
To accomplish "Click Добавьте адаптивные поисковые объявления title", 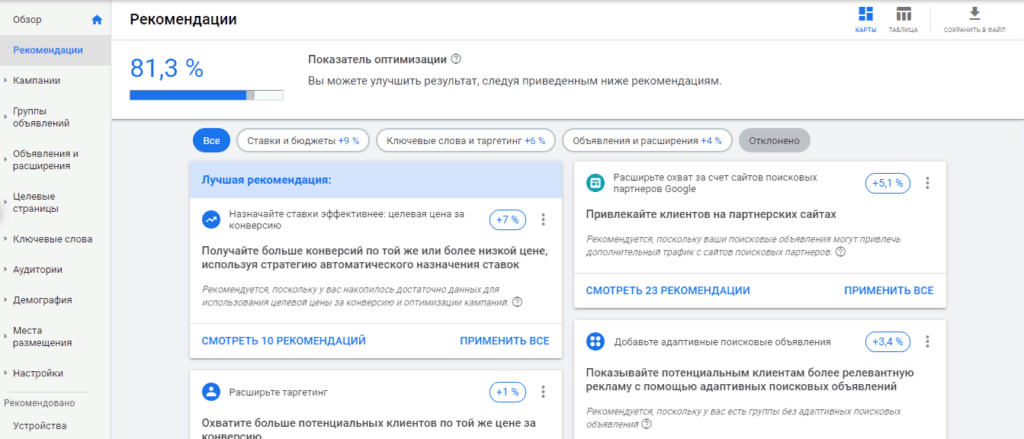I will (x=722, y=341).
